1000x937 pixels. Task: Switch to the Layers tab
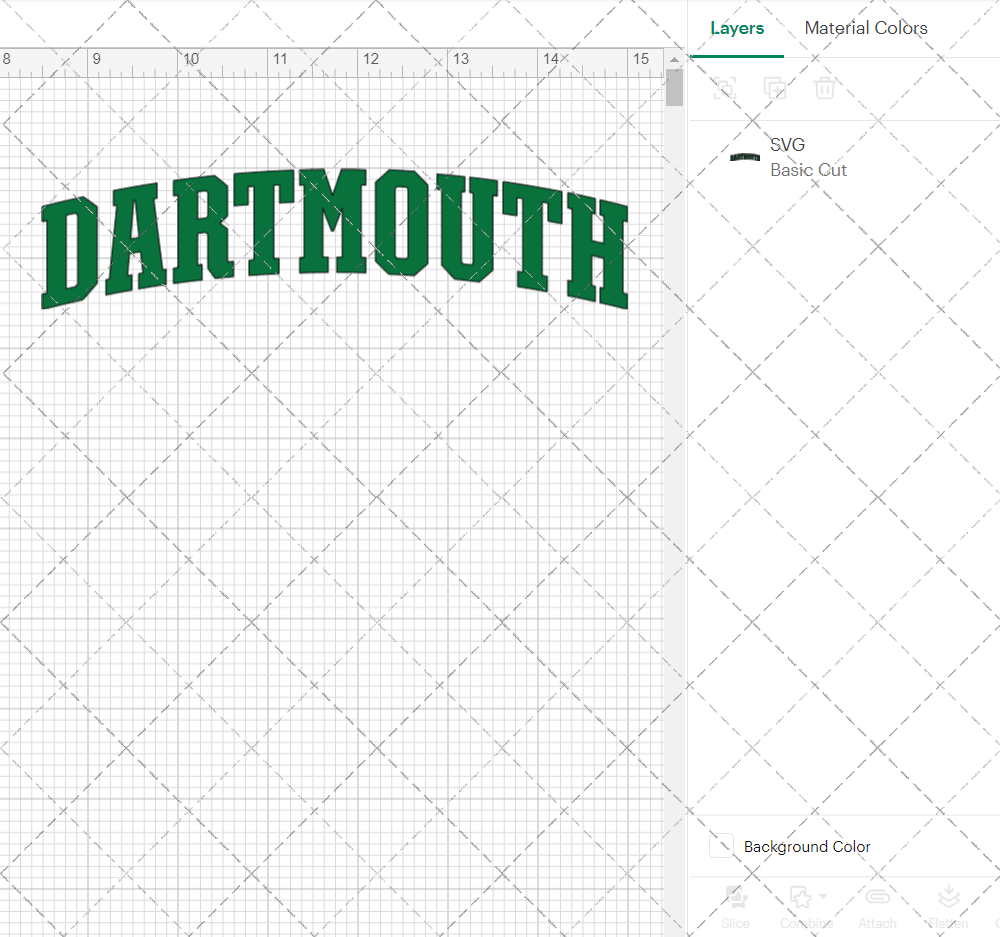(737, 28)
